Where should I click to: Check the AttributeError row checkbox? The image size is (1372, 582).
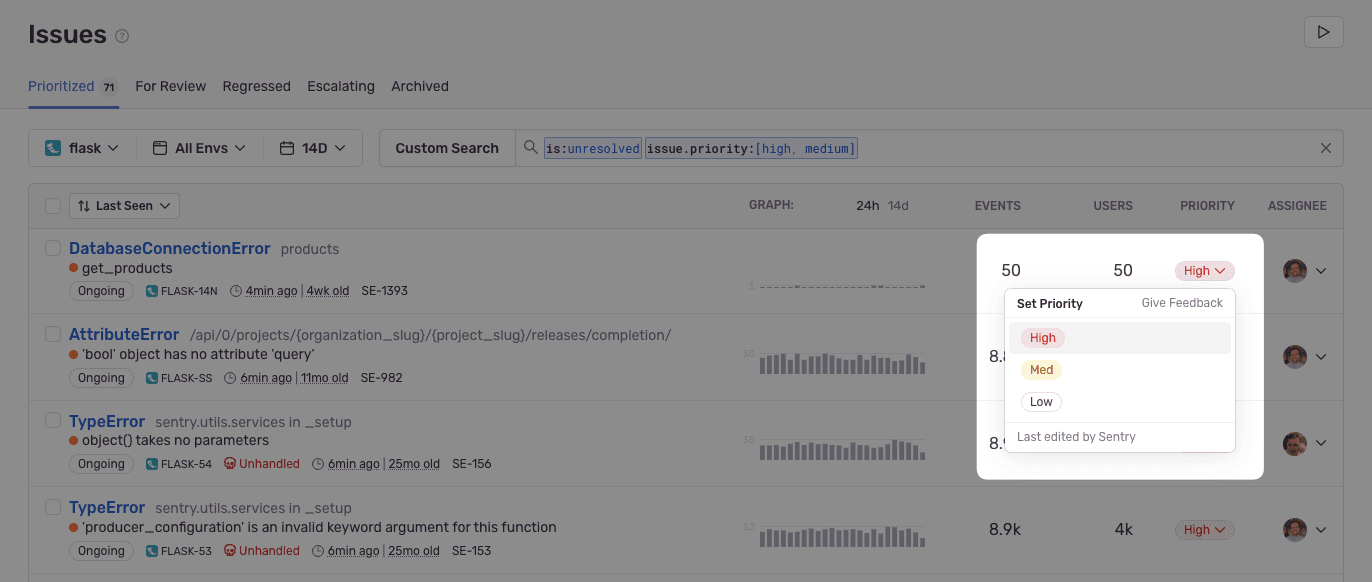(53, 334)
